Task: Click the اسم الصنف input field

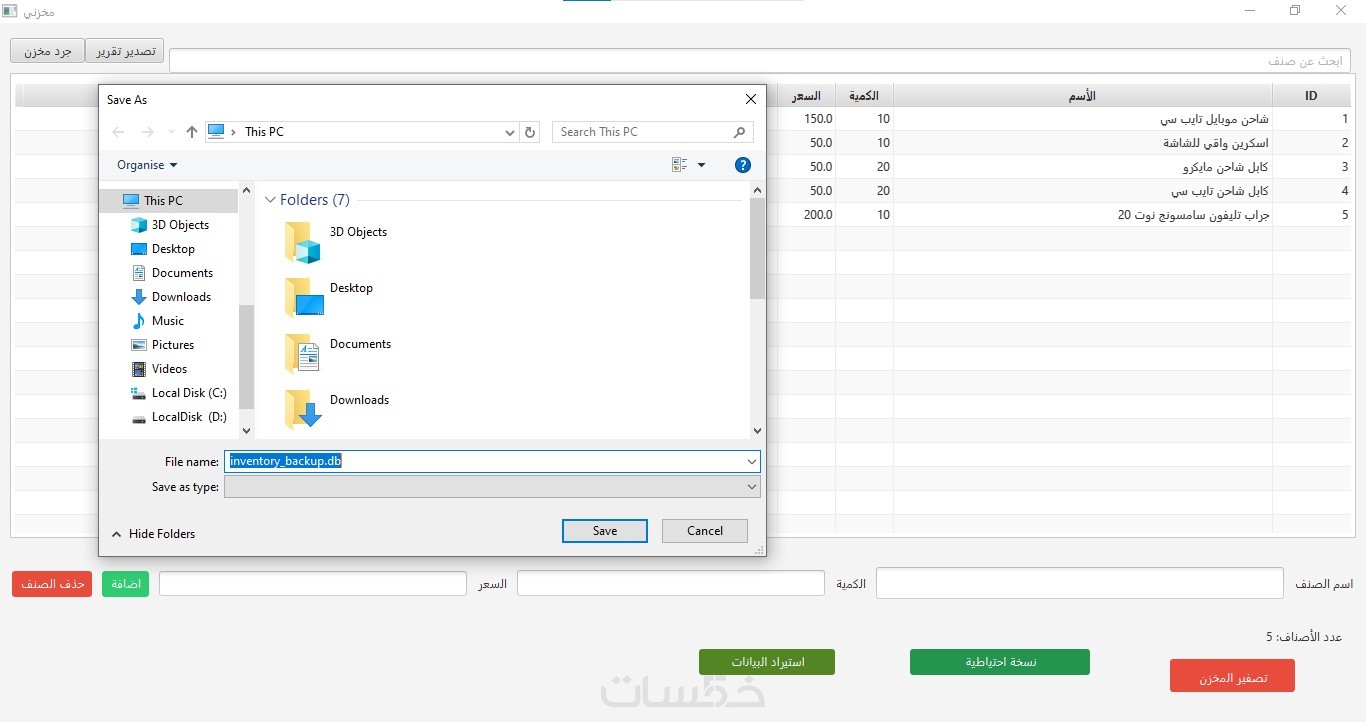Action: click(x=1079, y=584)
